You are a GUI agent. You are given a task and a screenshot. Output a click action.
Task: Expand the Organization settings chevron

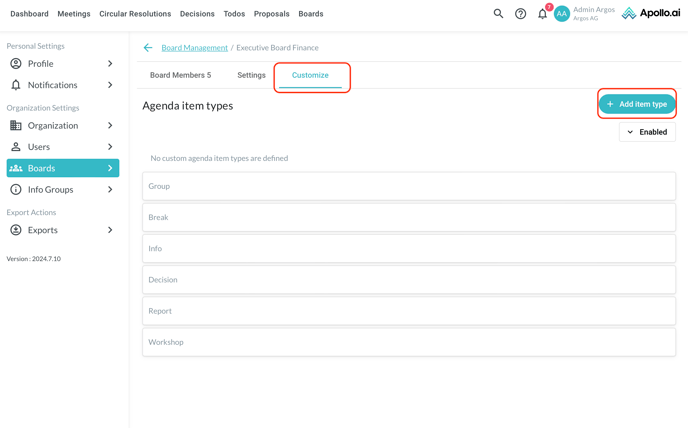pyautogui.click(x=110, y=126)
